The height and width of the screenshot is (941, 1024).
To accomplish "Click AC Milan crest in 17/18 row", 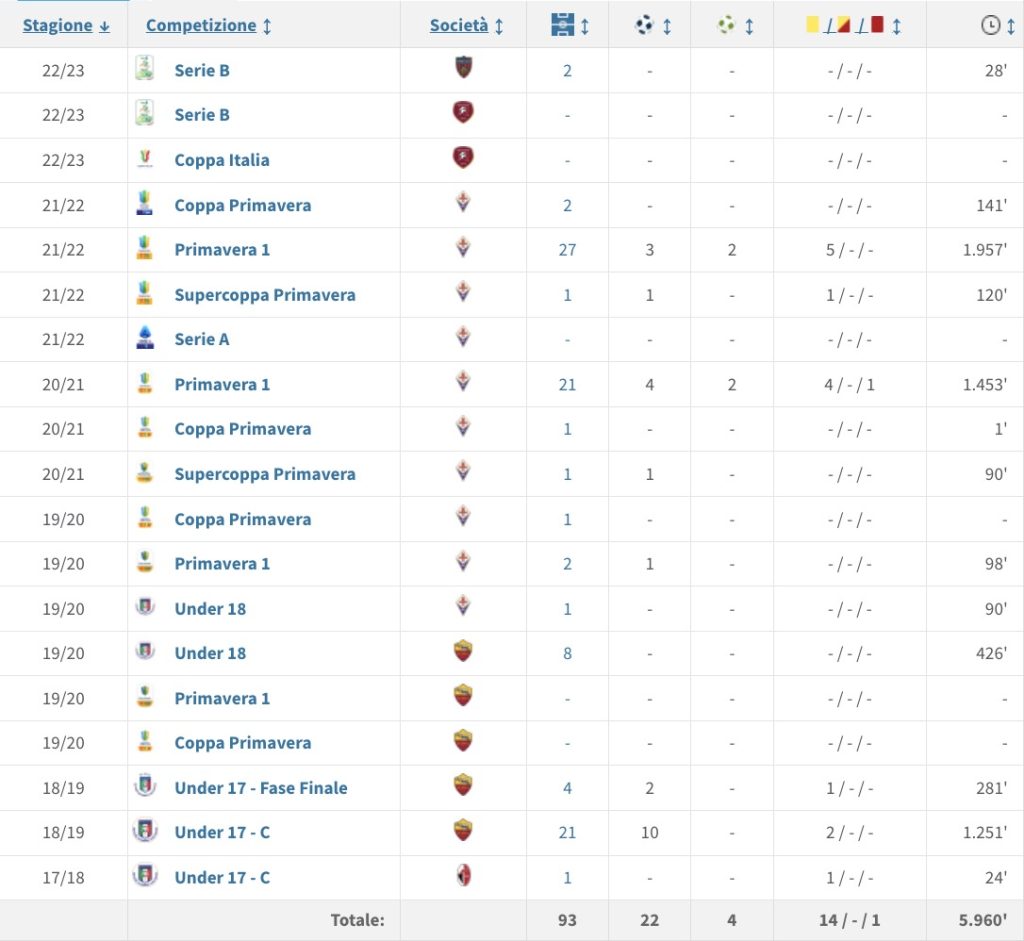I will click(x=462, y=877).
